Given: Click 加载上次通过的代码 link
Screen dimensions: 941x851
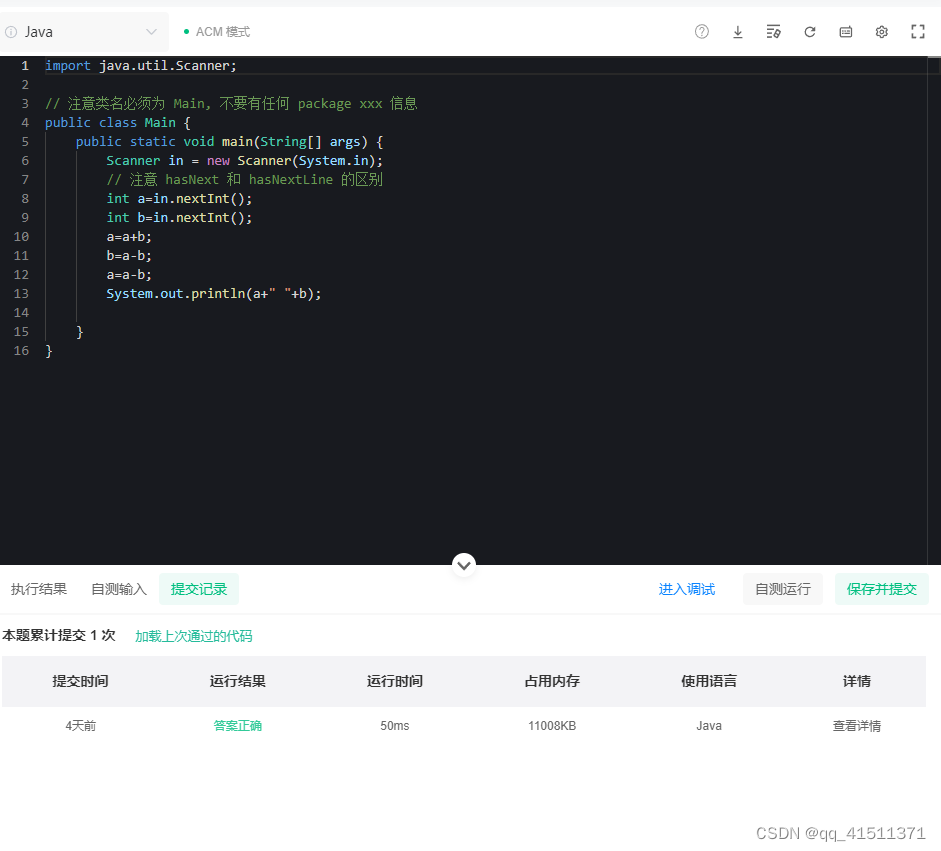Looking at the screenshot, I should [x=193, y=636].
